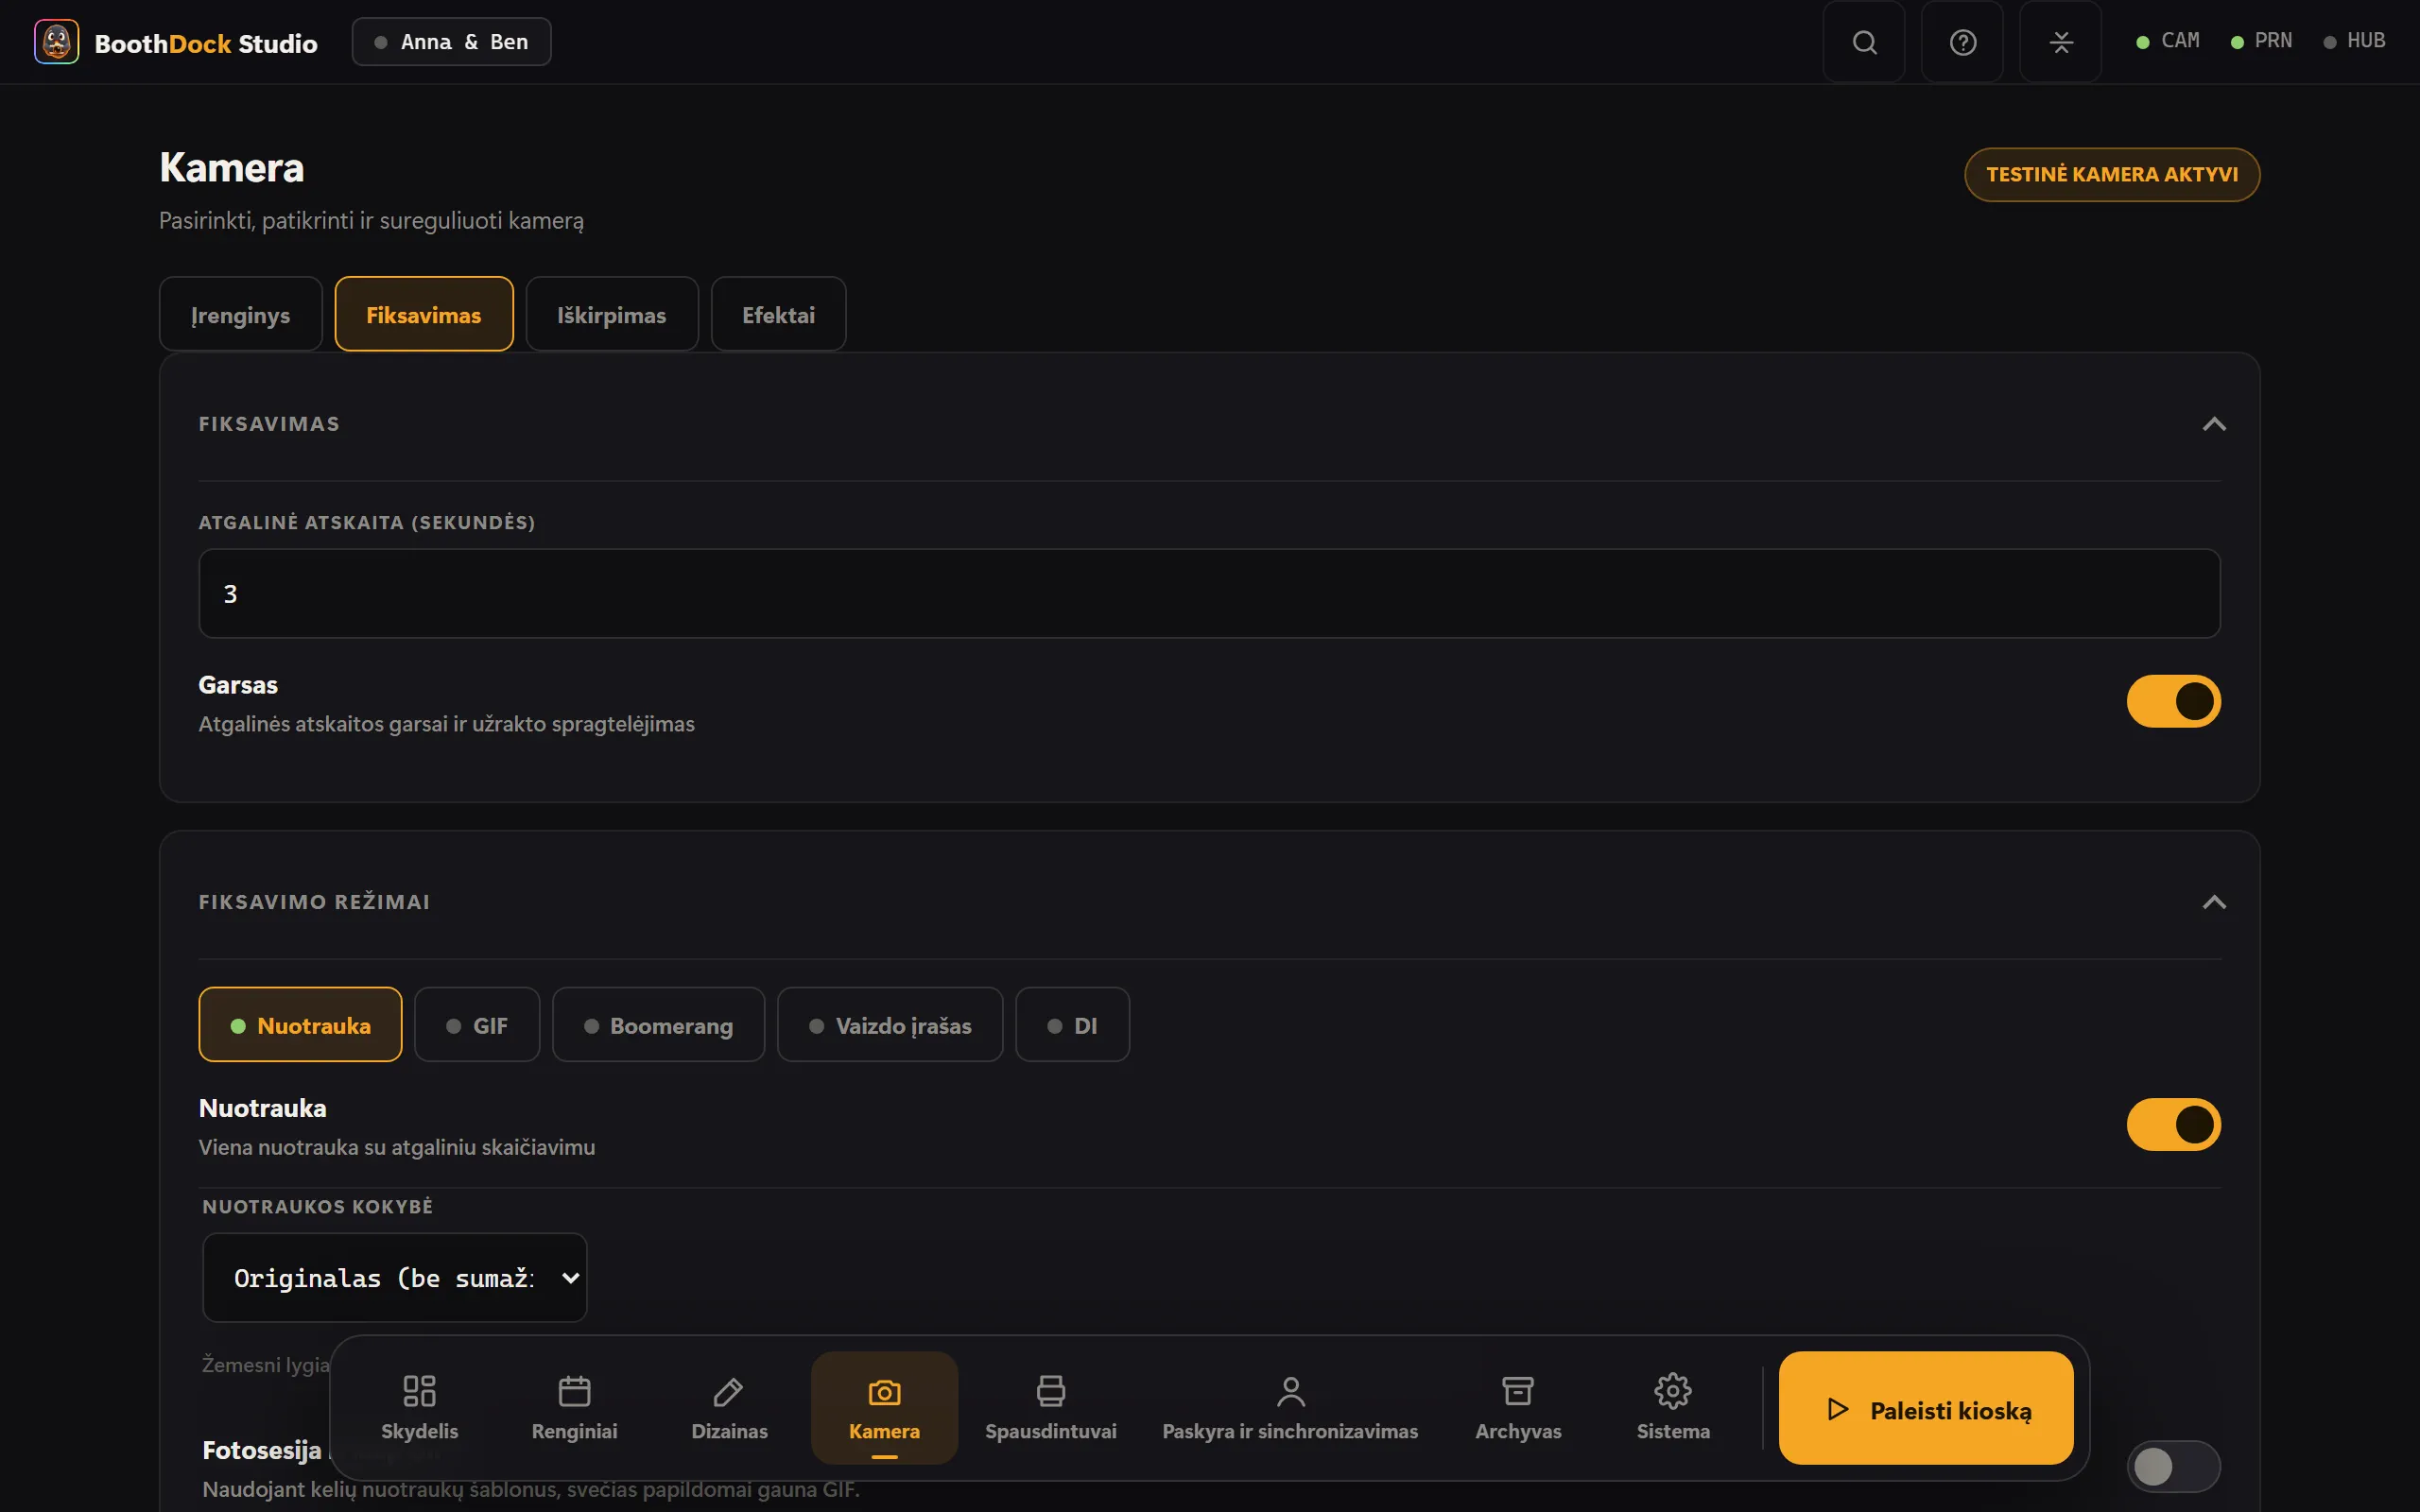2420x1512 pixels.
Task: Go to Skydelis dashboard icon
Action: 419,1390
